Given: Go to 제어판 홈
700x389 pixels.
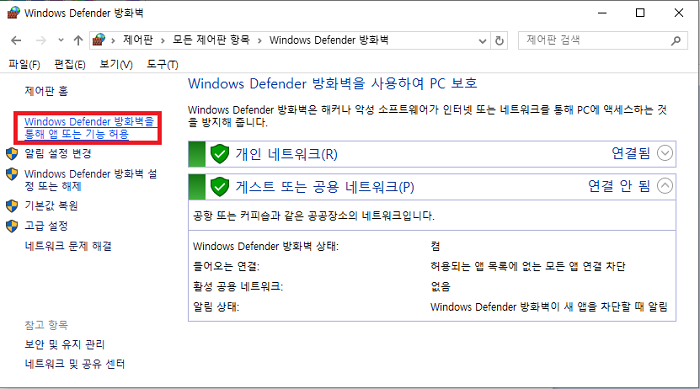Looking at the screenshot, I should [46, 91].
